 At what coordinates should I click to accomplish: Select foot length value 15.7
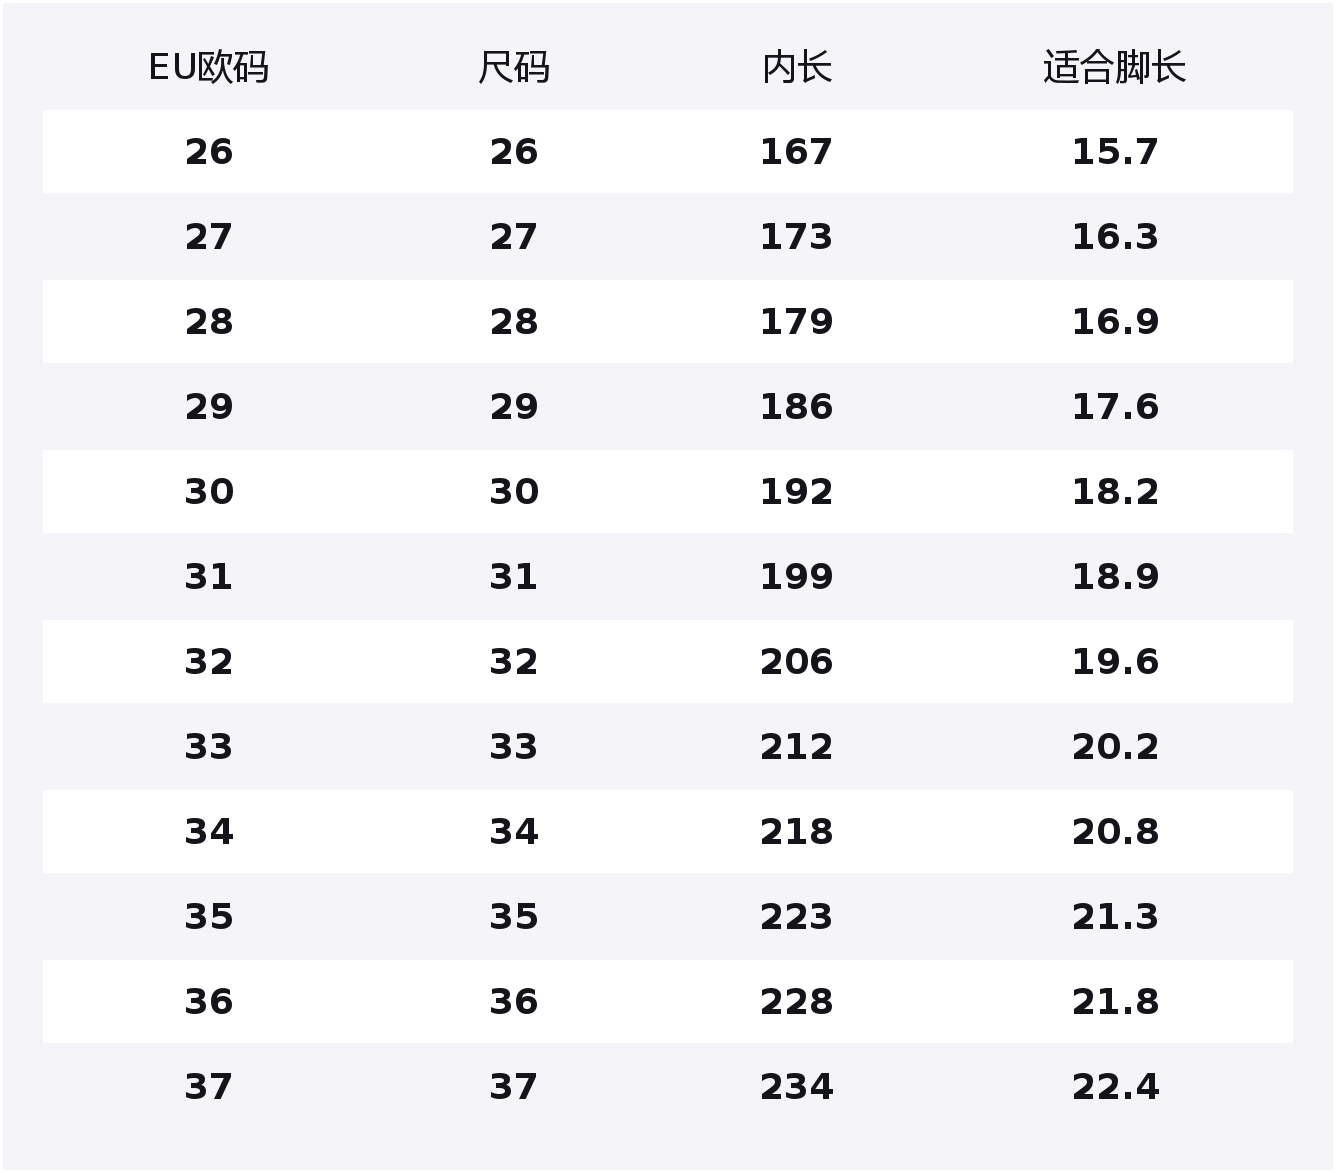(x=1115, y=152)
